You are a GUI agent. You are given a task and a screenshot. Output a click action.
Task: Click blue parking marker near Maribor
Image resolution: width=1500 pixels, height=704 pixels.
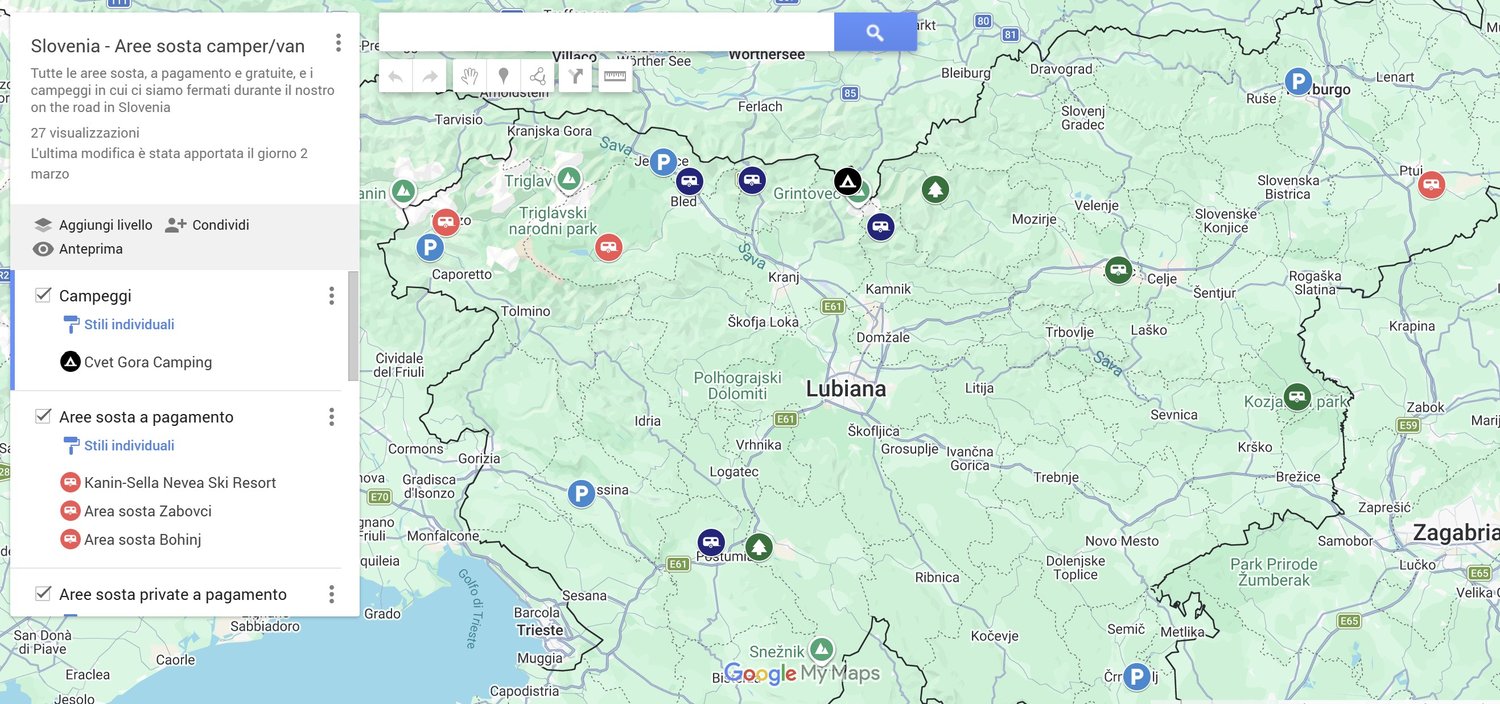coord(1298,82)
